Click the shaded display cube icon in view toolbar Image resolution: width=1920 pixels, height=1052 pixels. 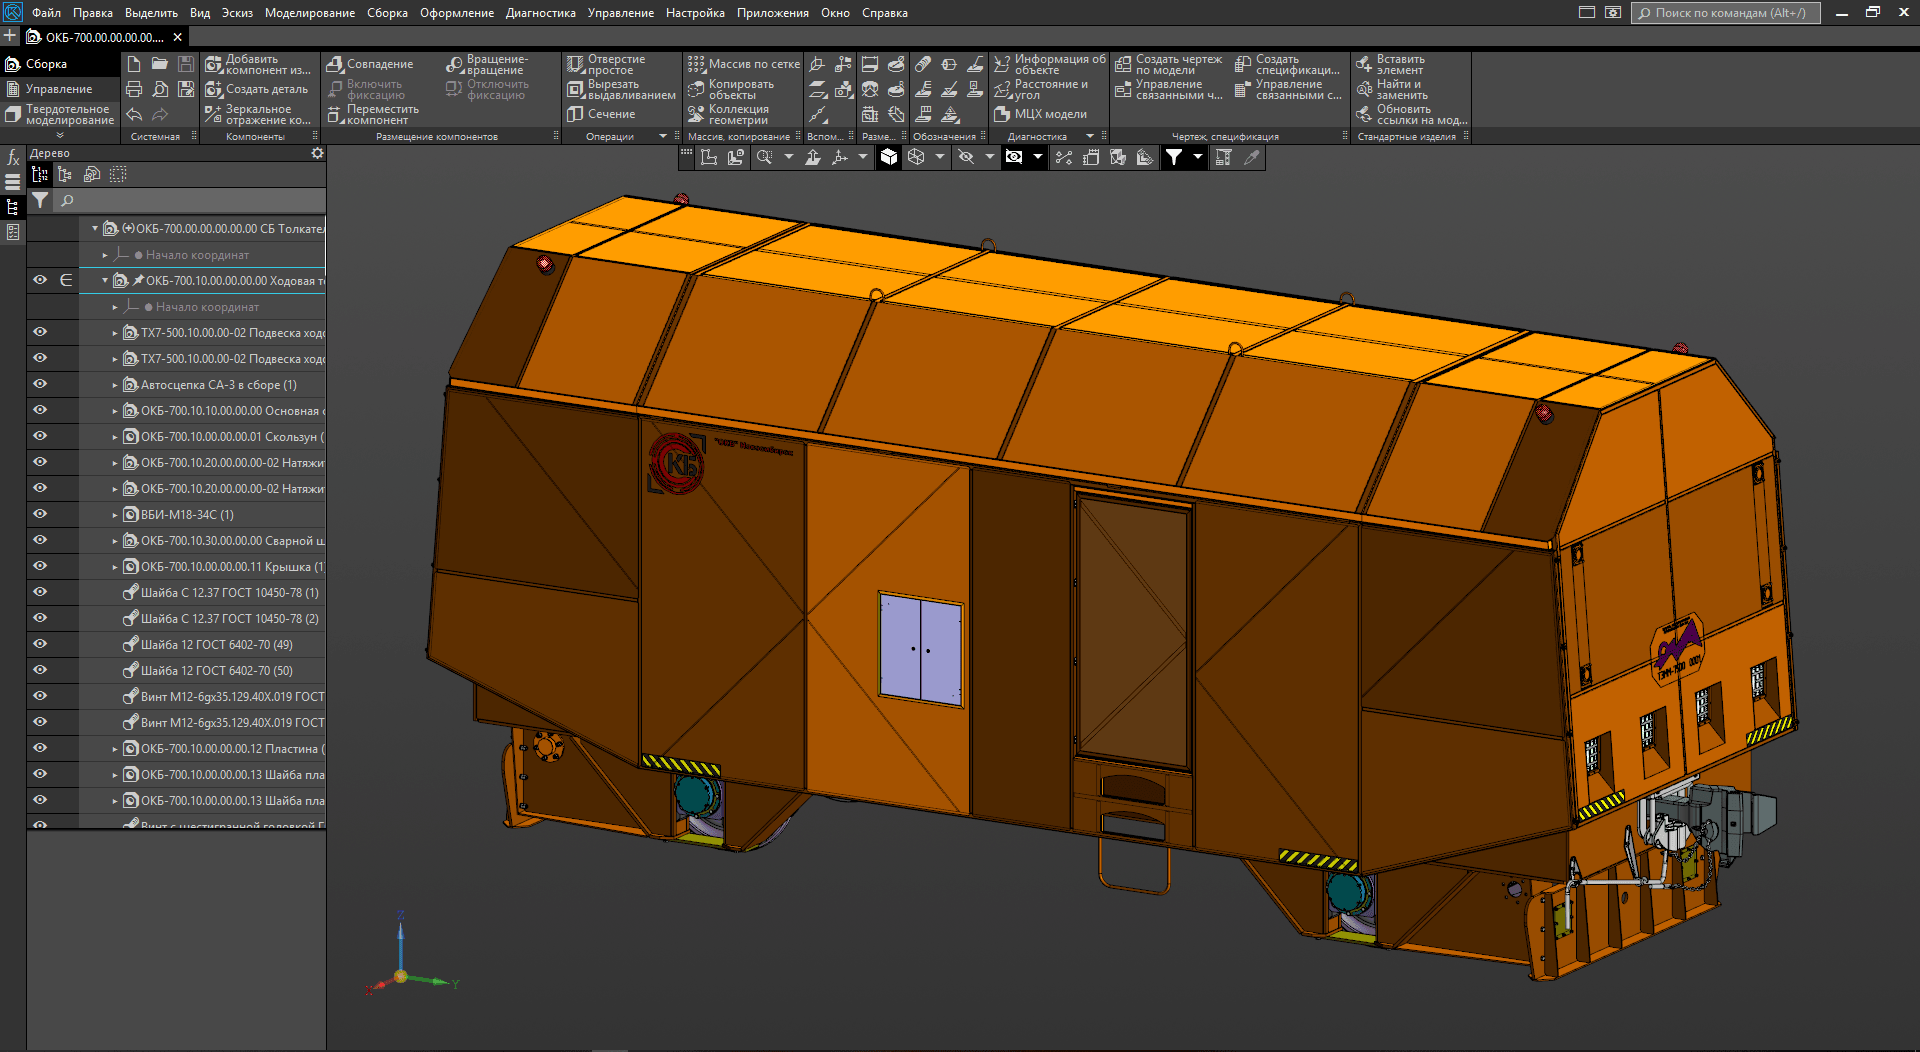tap(888, 157)
